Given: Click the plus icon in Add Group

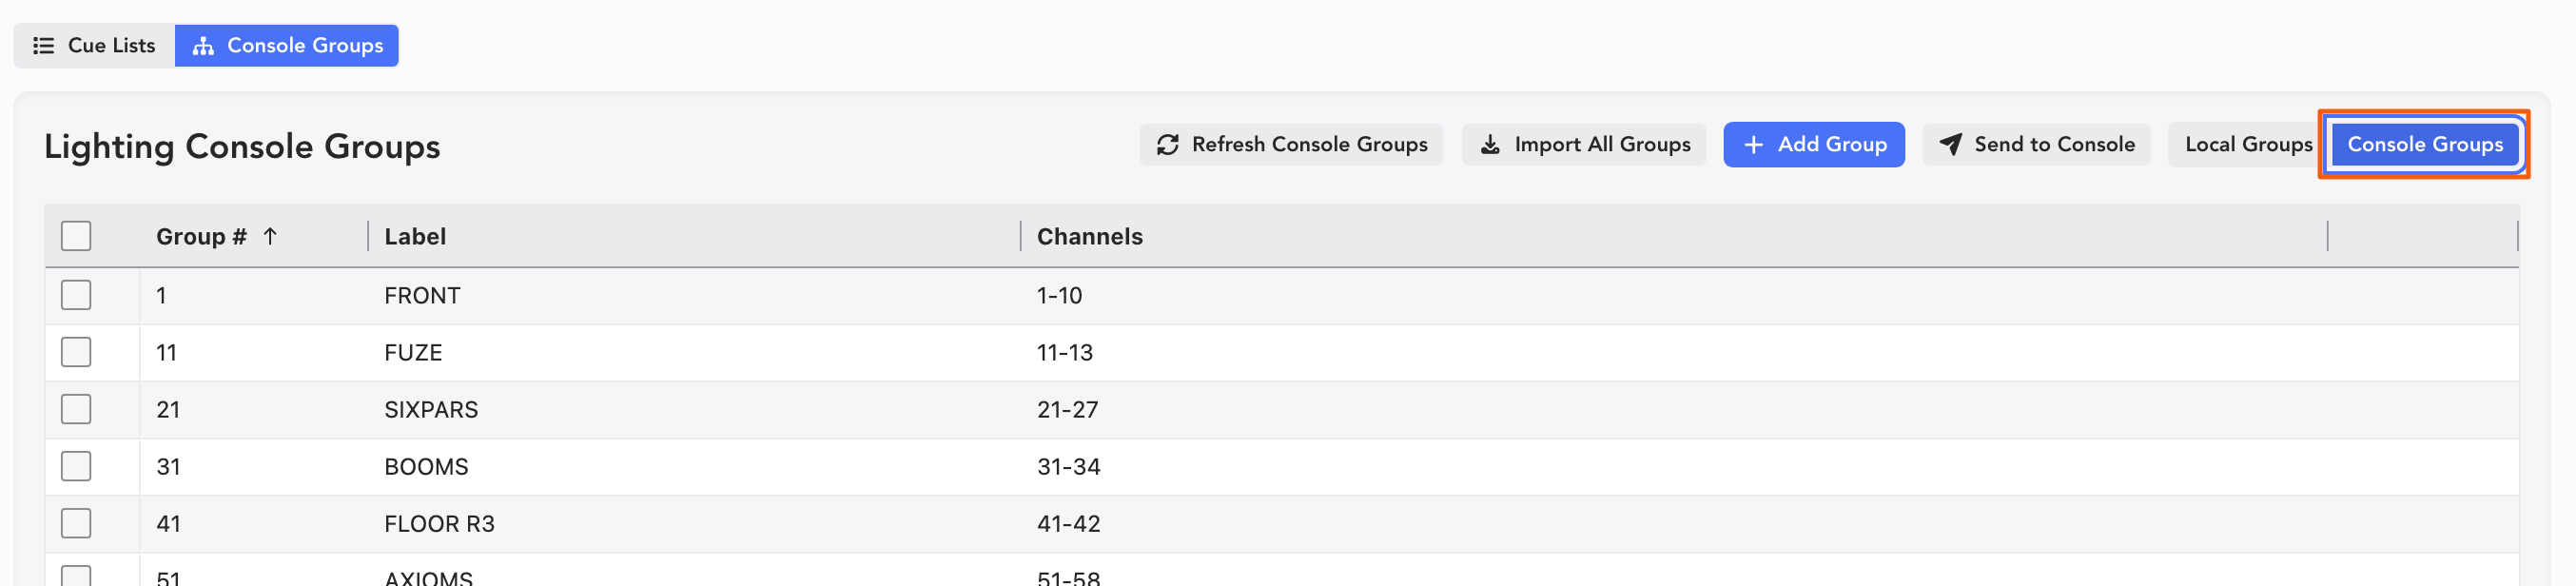Looking at the screenshot, I should pyautogui.click(x=1753, y=145).
